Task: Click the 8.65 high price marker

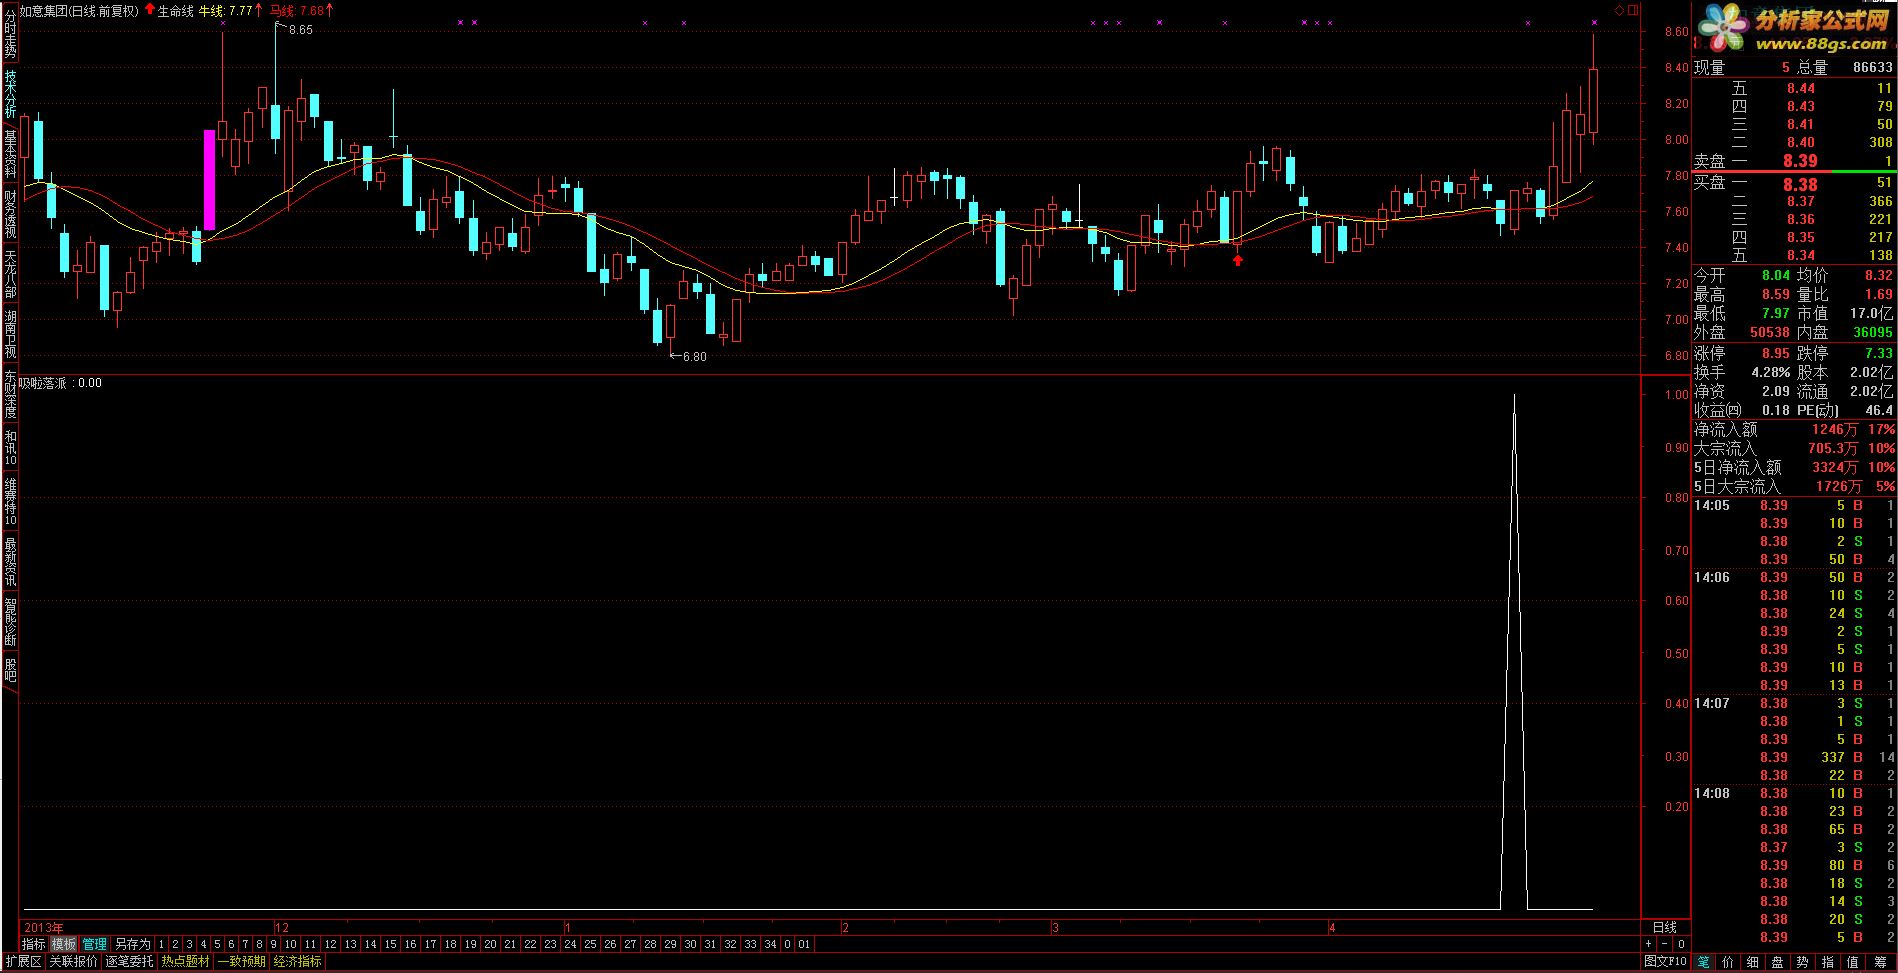Action: coord(300,30)
